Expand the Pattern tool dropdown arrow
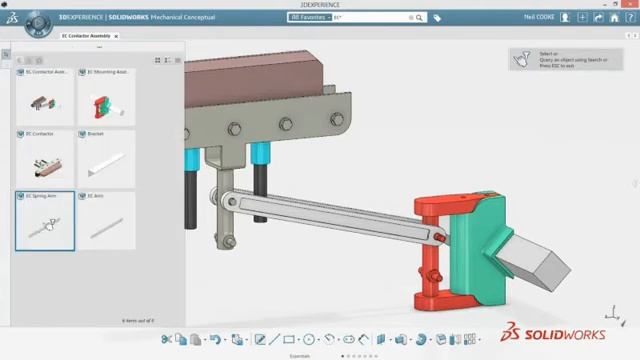 point(479,340)
